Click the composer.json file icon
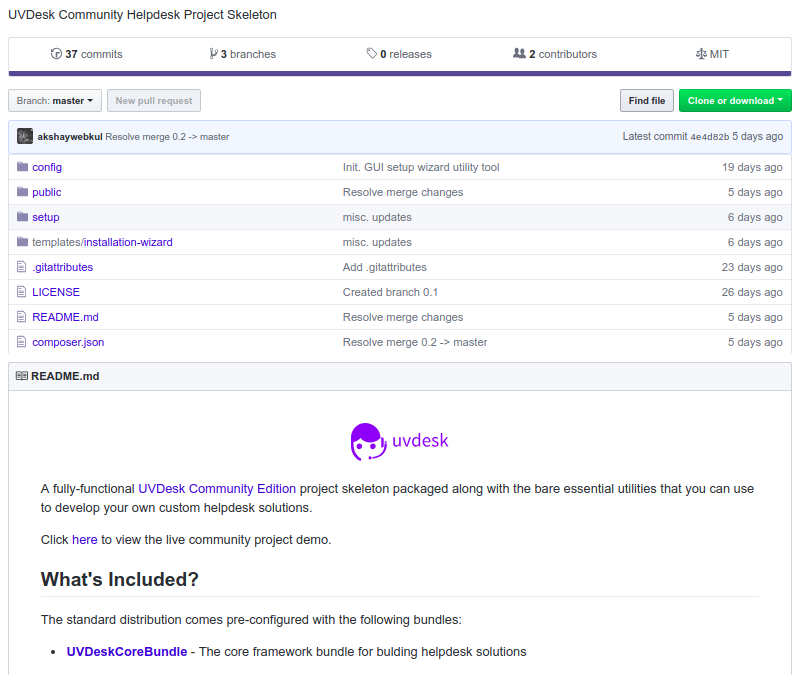 [21, 341]
